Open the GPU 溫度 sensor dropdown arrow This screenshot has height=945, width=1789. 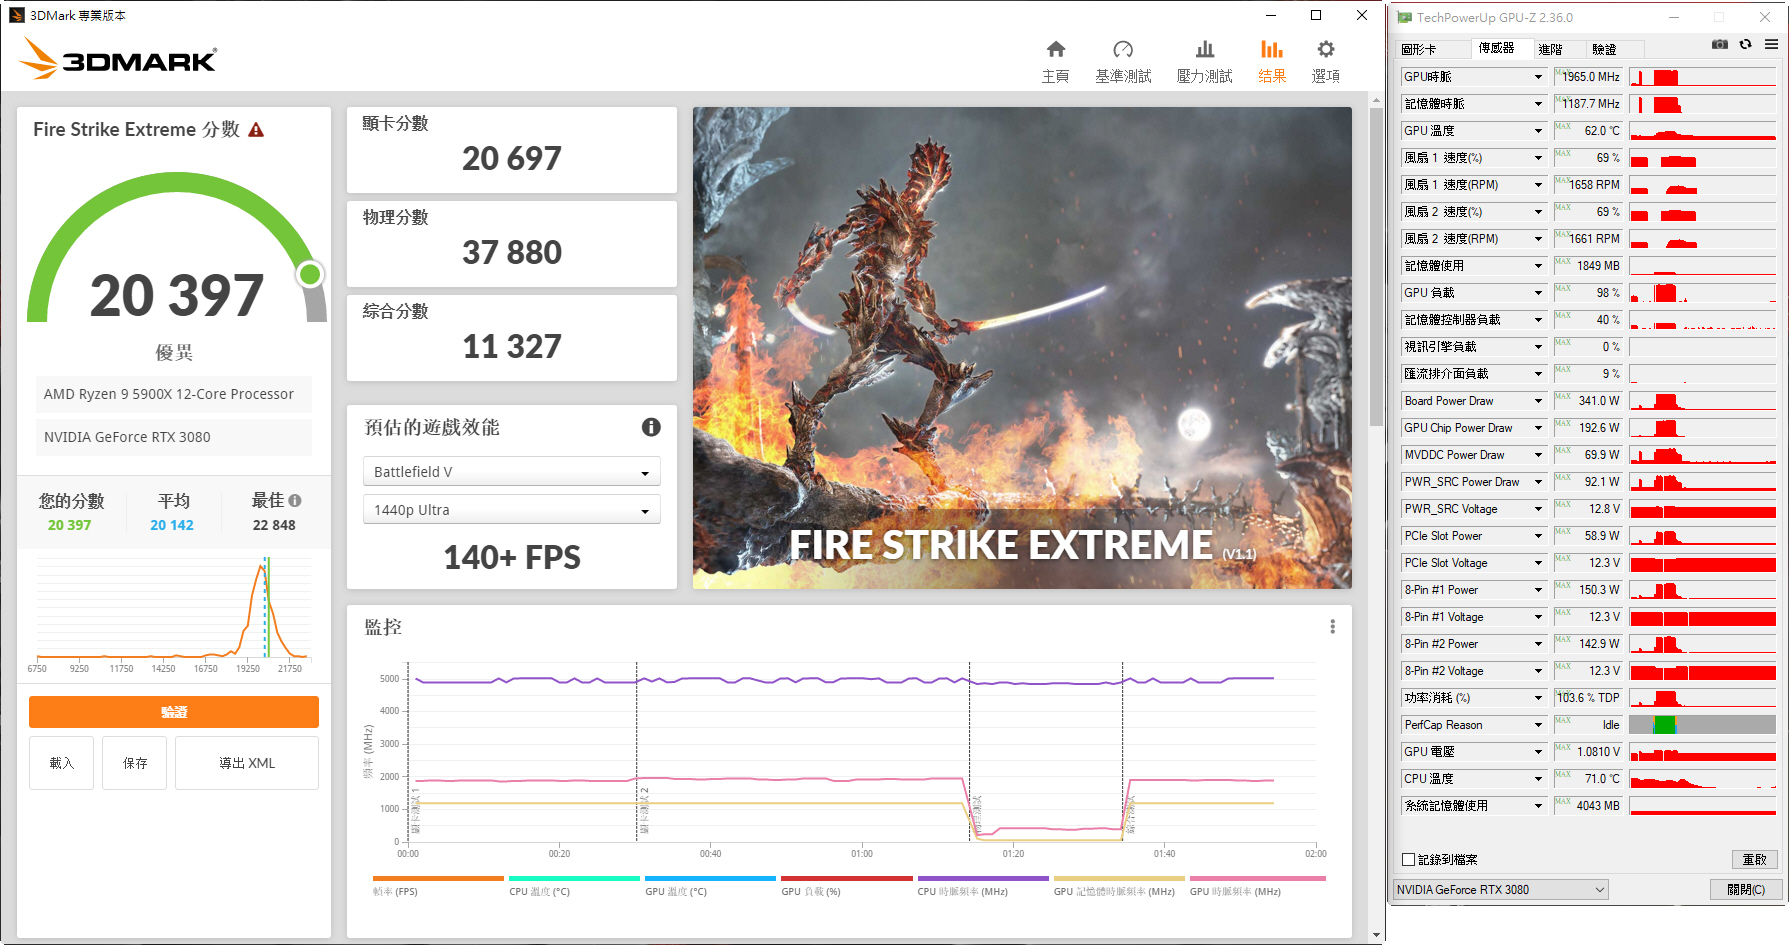[x=1538, y=131]
